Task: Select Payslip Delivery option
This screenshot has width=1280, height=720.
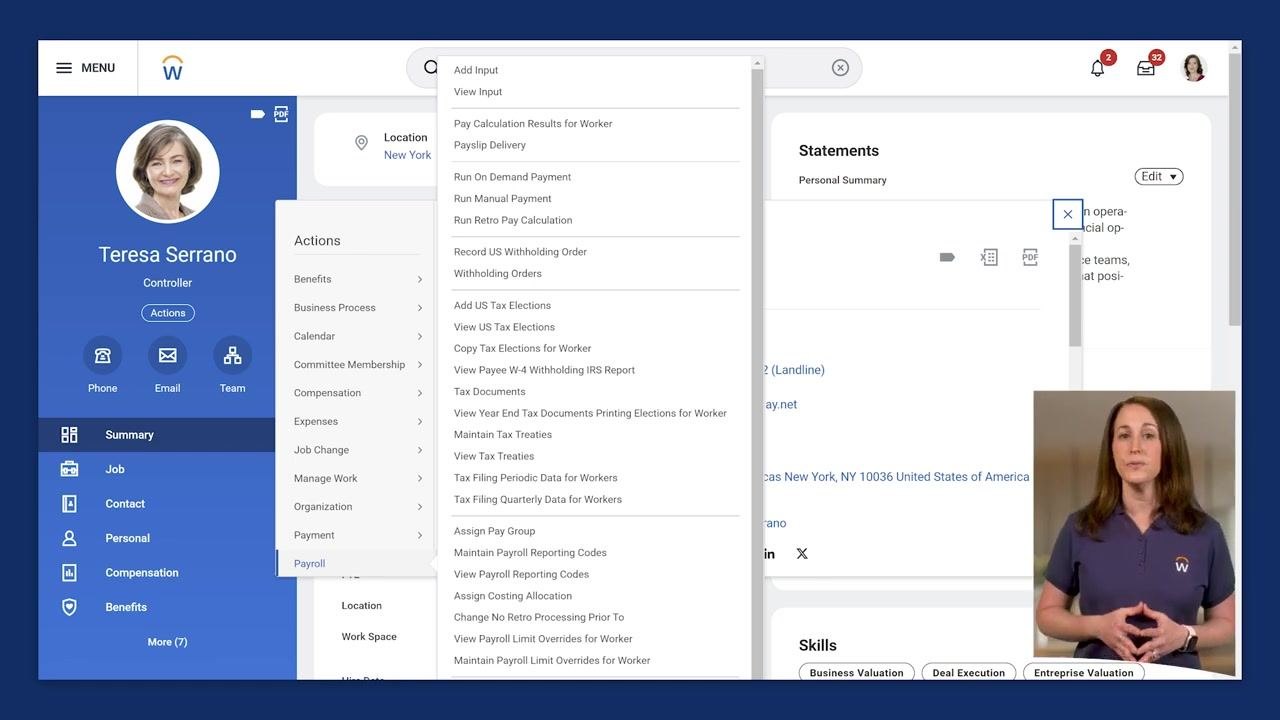Action: [x=489, y=145]
